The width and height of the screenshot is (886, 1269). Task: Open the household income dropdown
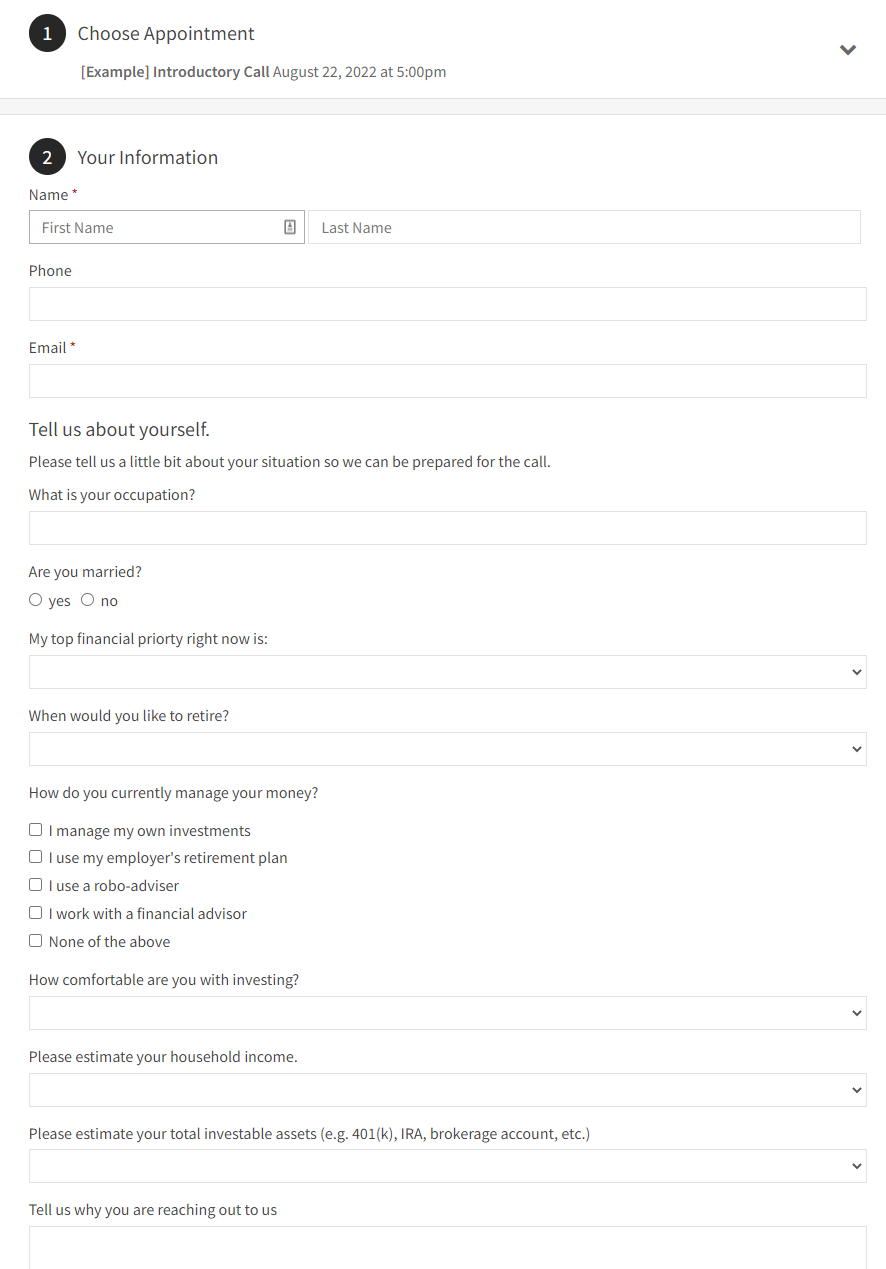tap(448, 1090)
